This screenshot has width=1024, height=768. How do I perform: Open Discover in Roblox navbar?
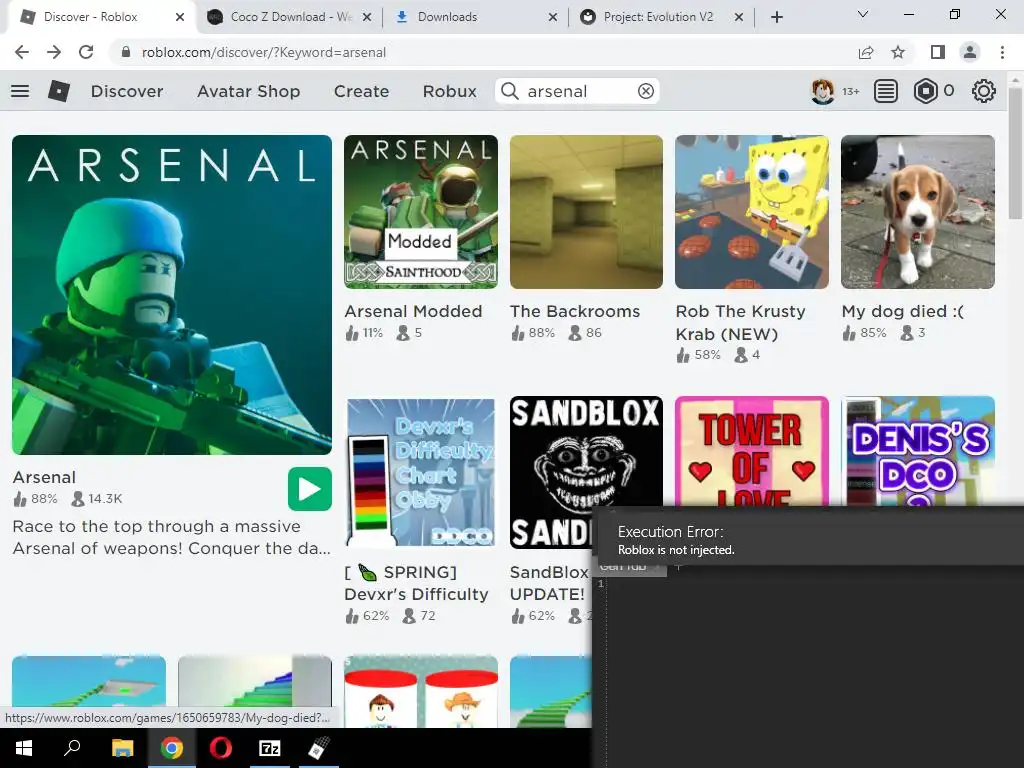(x=127, y=91)
